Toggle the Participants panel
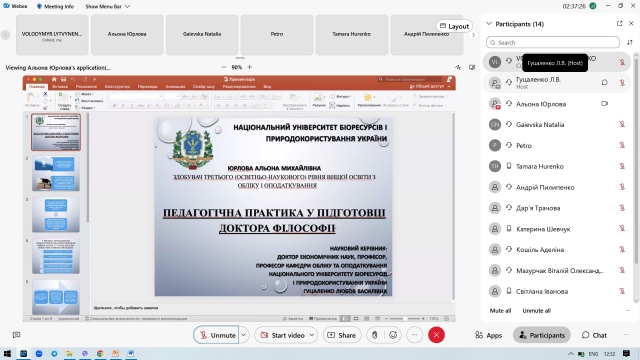The height and width of the screenshot is (360, 640). [542, 335]
